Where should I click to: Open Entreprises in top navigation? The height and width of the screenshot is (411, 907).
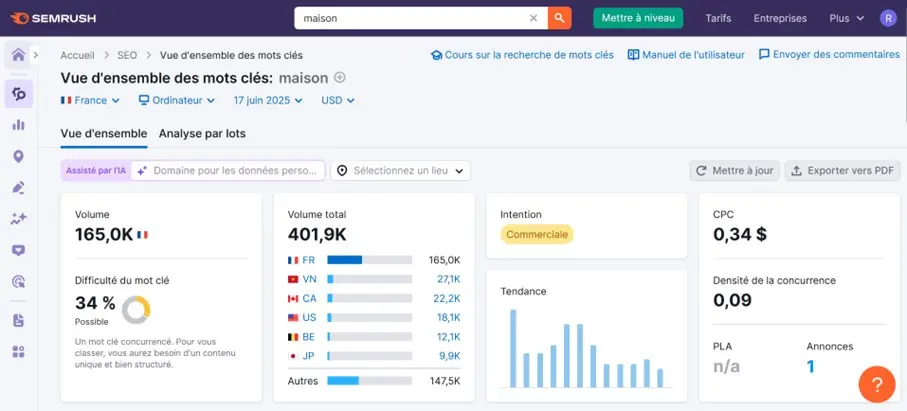tap(780, 18)
